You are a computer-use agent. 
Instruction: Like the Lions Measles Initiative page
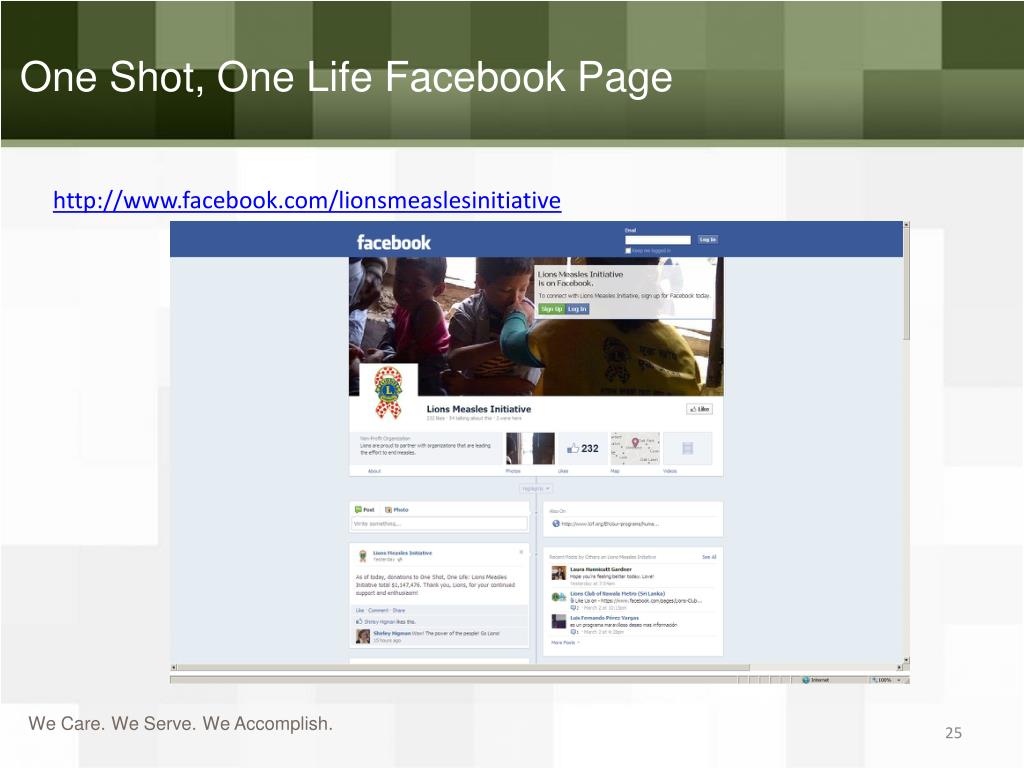coord(699,409)
